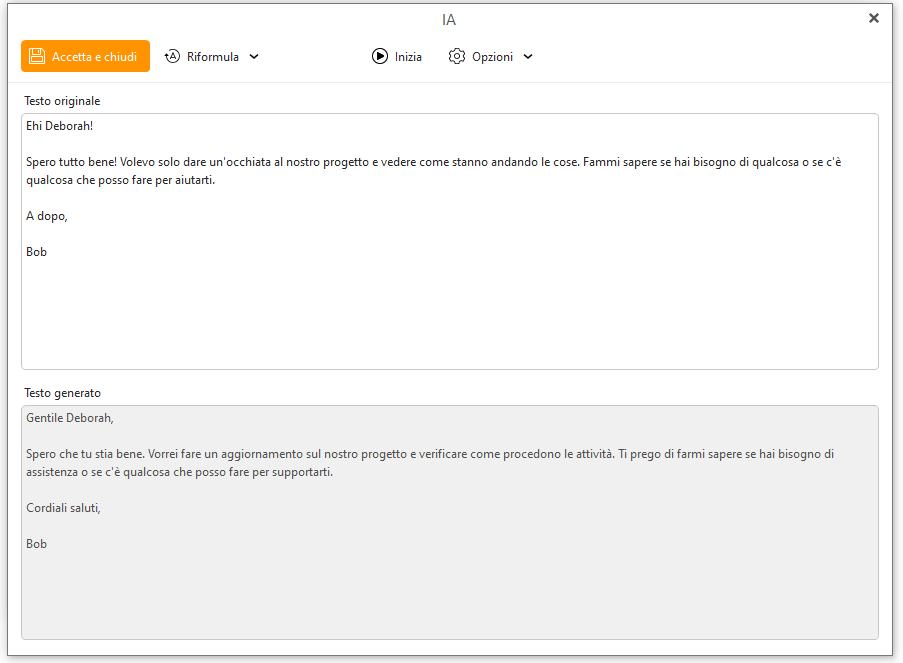
Task: Click the Opzioni gear icon
Action: point(457,56)
